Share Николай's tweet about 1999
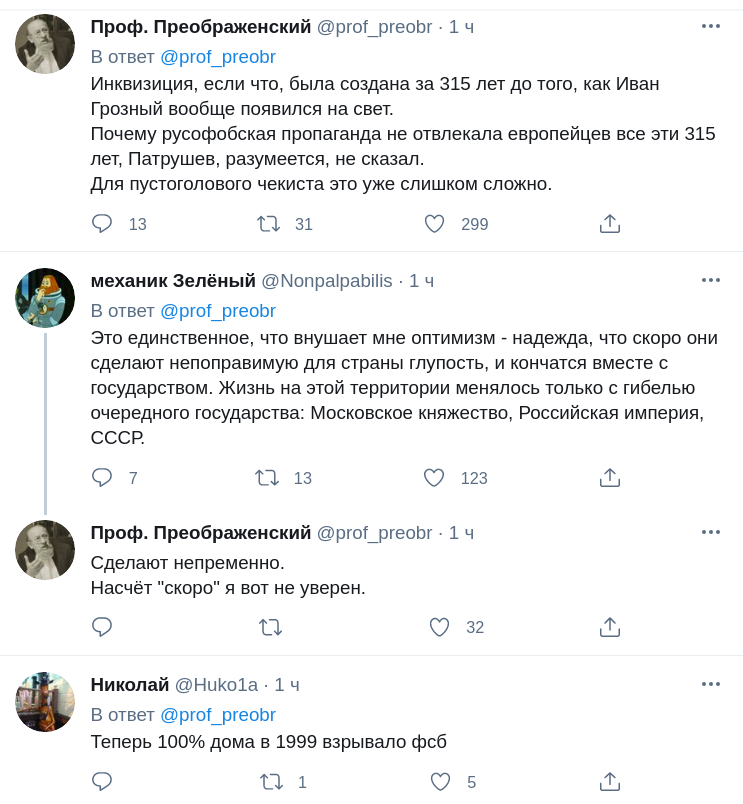 (x=610, y=782)
